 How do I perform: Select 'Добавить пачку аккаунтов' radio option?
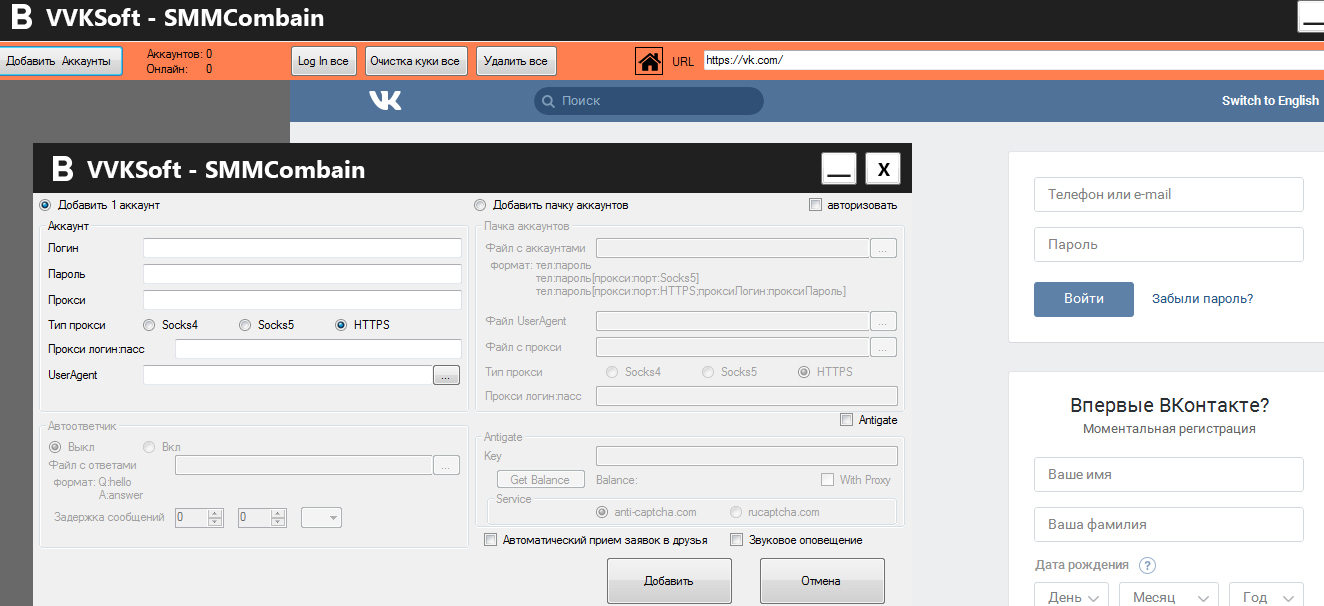pyautogui.click(x=480, y=205)
